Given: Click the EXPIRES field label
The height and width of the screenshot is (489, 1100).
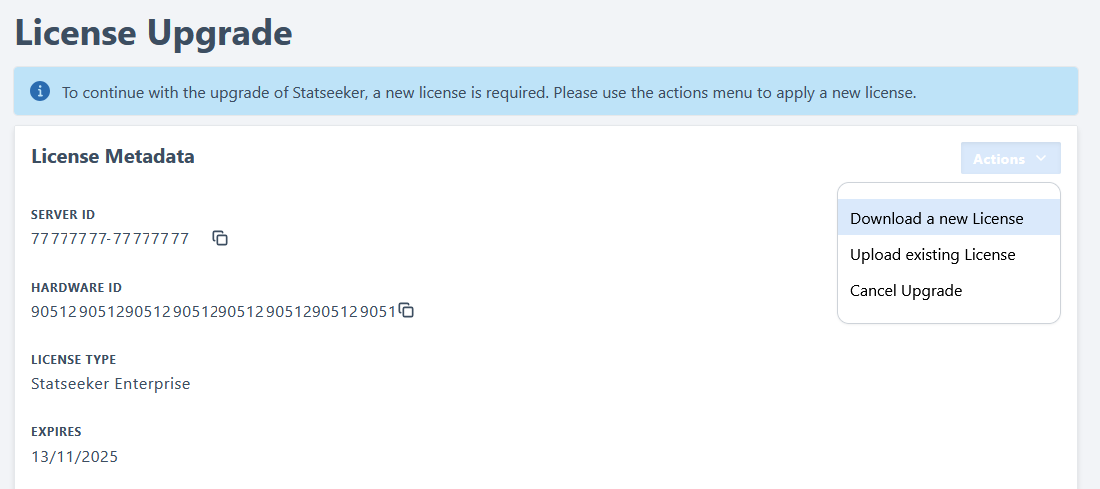Looking at the screenshot, I should tap(56, 432).
